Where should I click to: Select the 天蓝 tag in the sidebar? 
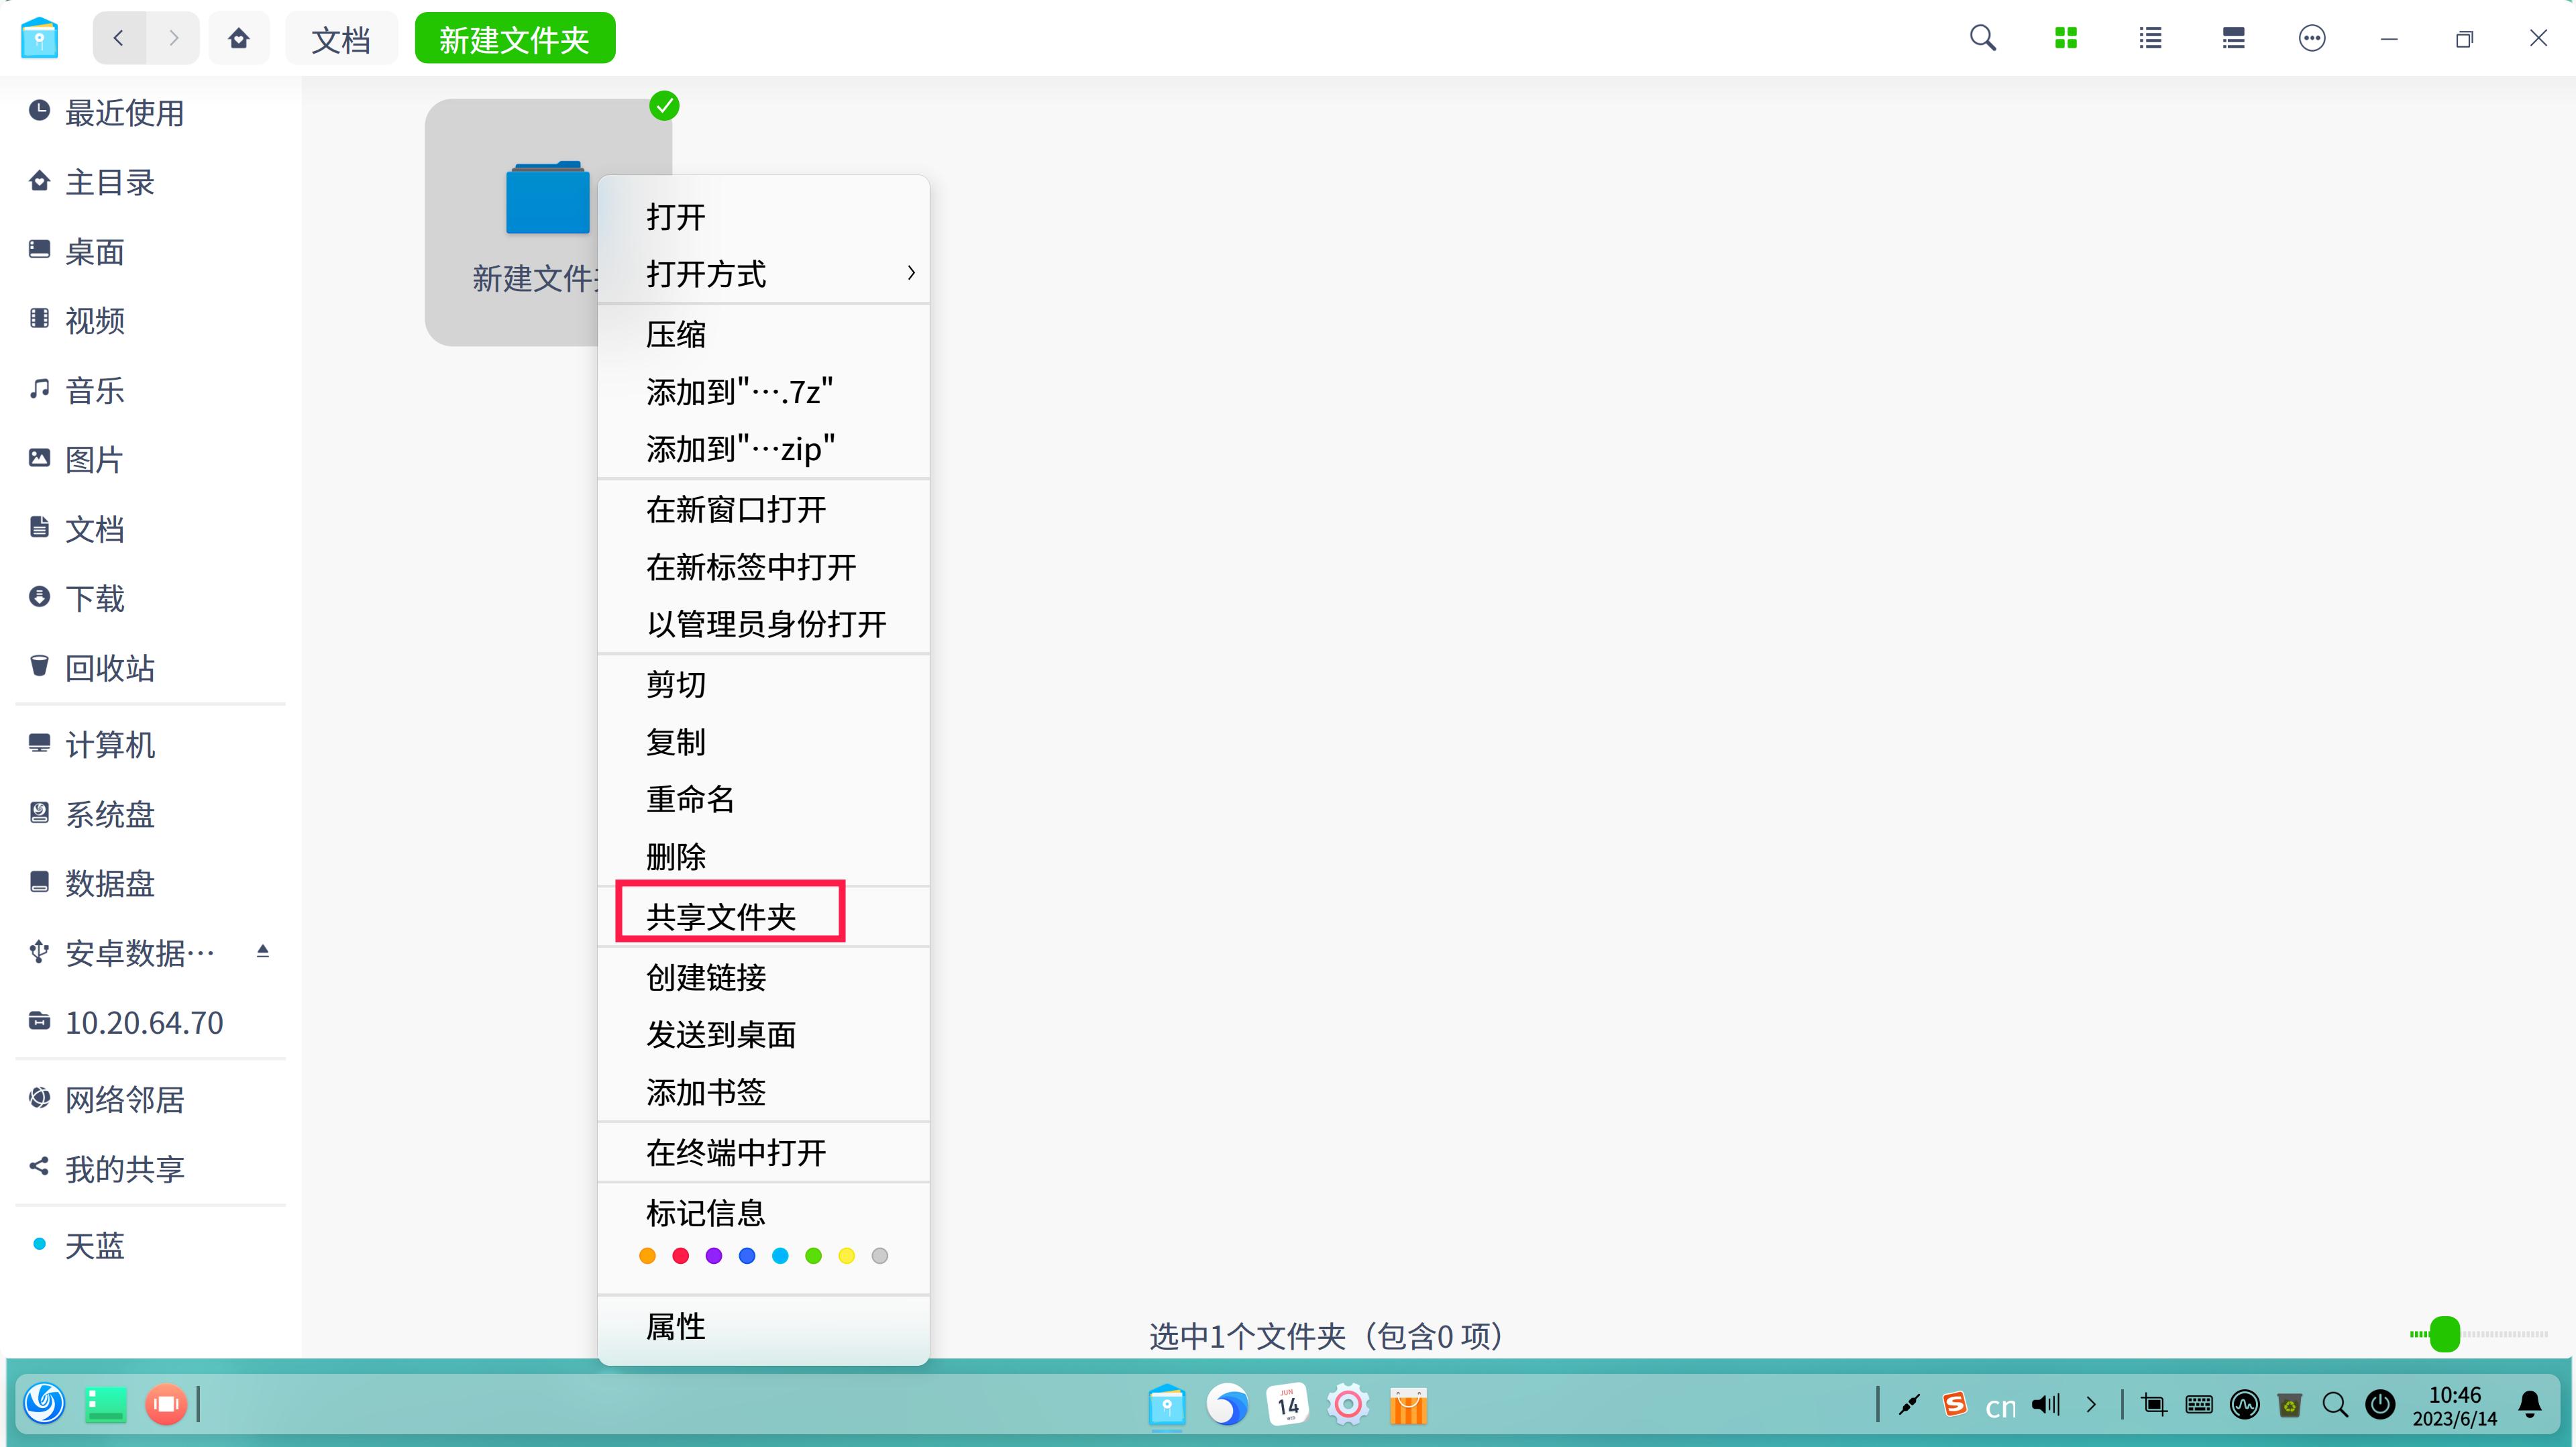click(150, 1245)
